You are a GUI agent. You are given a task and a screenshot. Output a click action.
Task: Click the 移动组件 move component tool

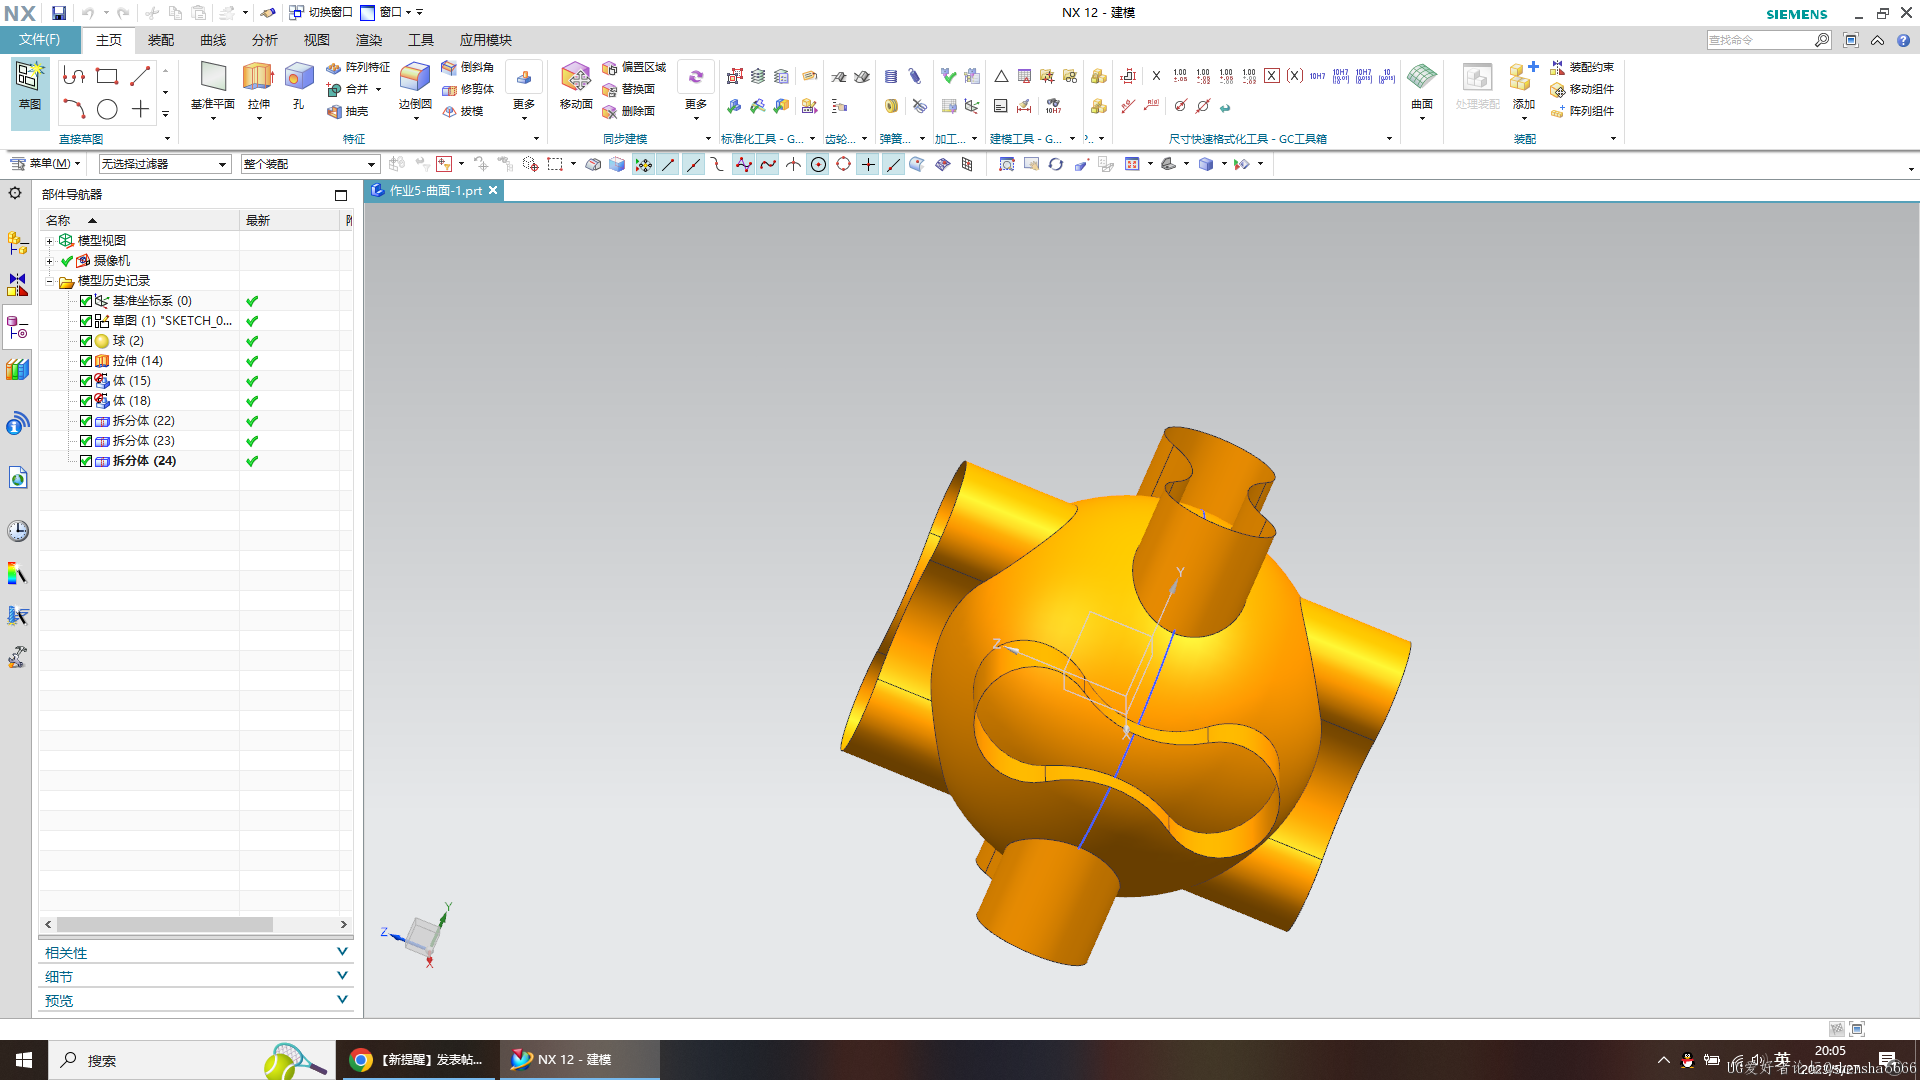[x=1582, y=89]
